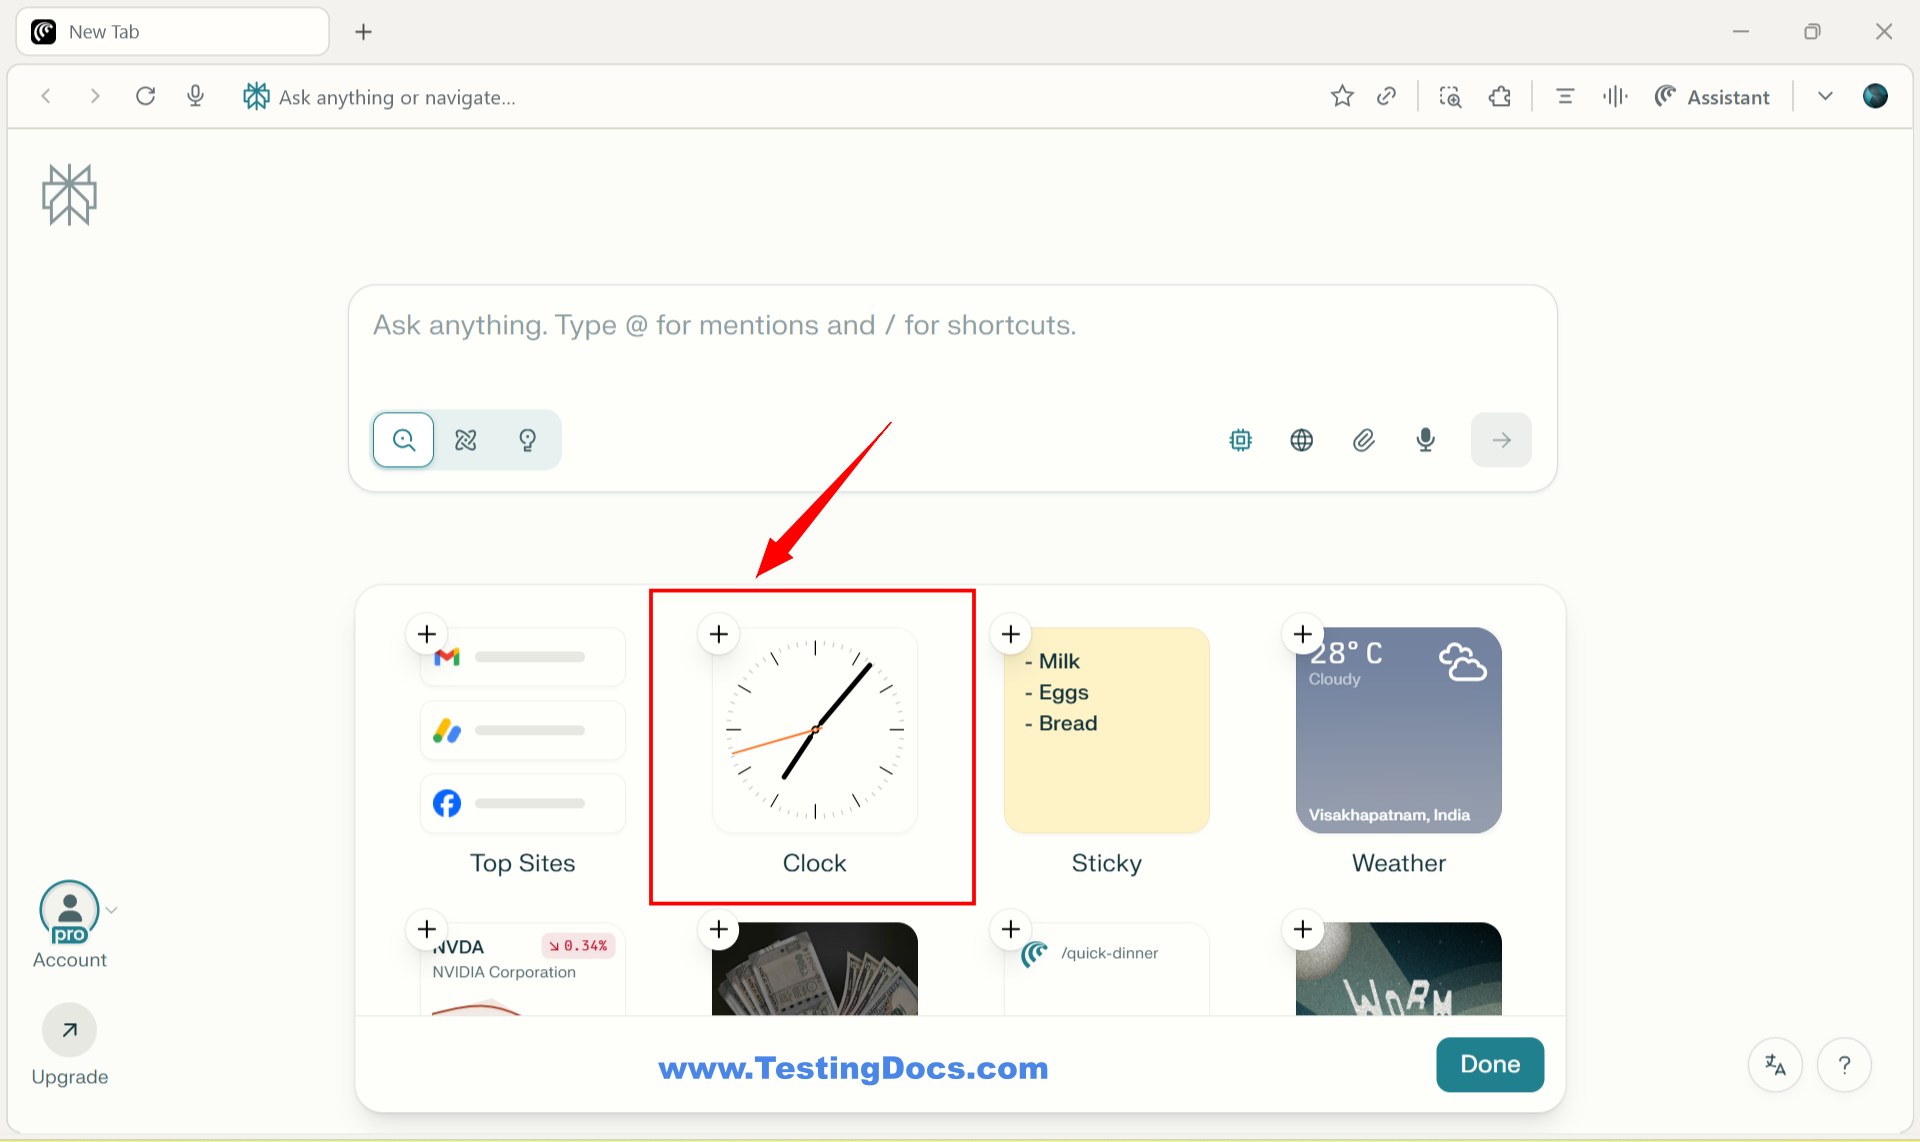Open the model selector chip icon
This screenshot has height=1142, width=1920.
[x=1240, y=440]
